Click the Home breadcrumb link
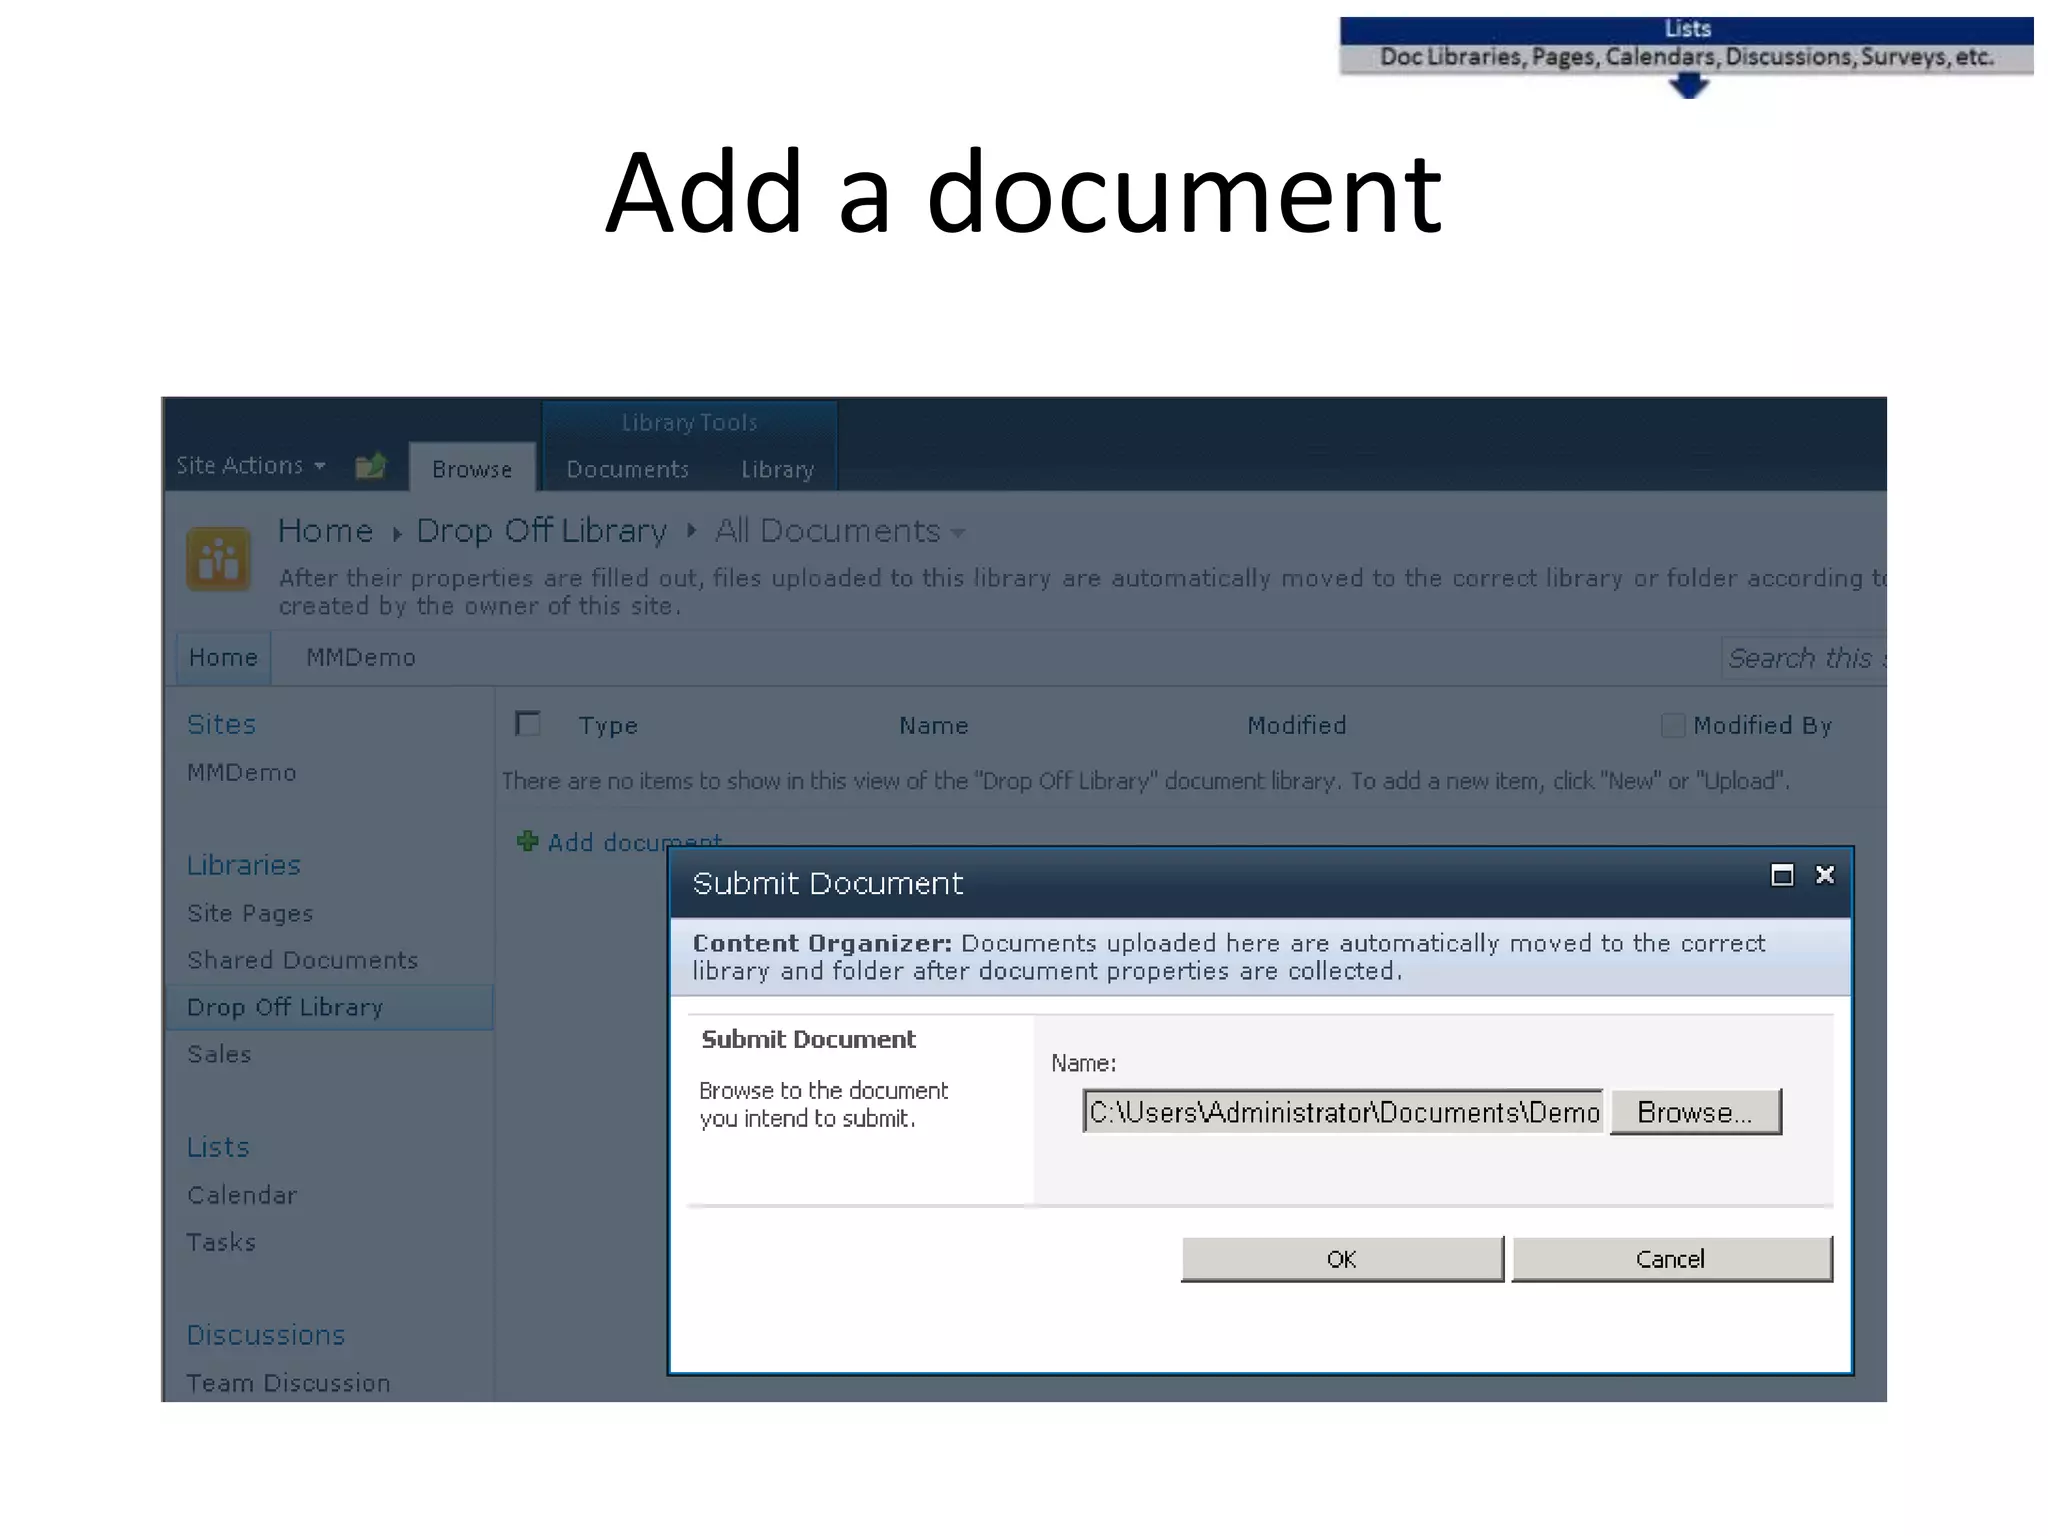 pyautogui.click(x=325, y=530)
